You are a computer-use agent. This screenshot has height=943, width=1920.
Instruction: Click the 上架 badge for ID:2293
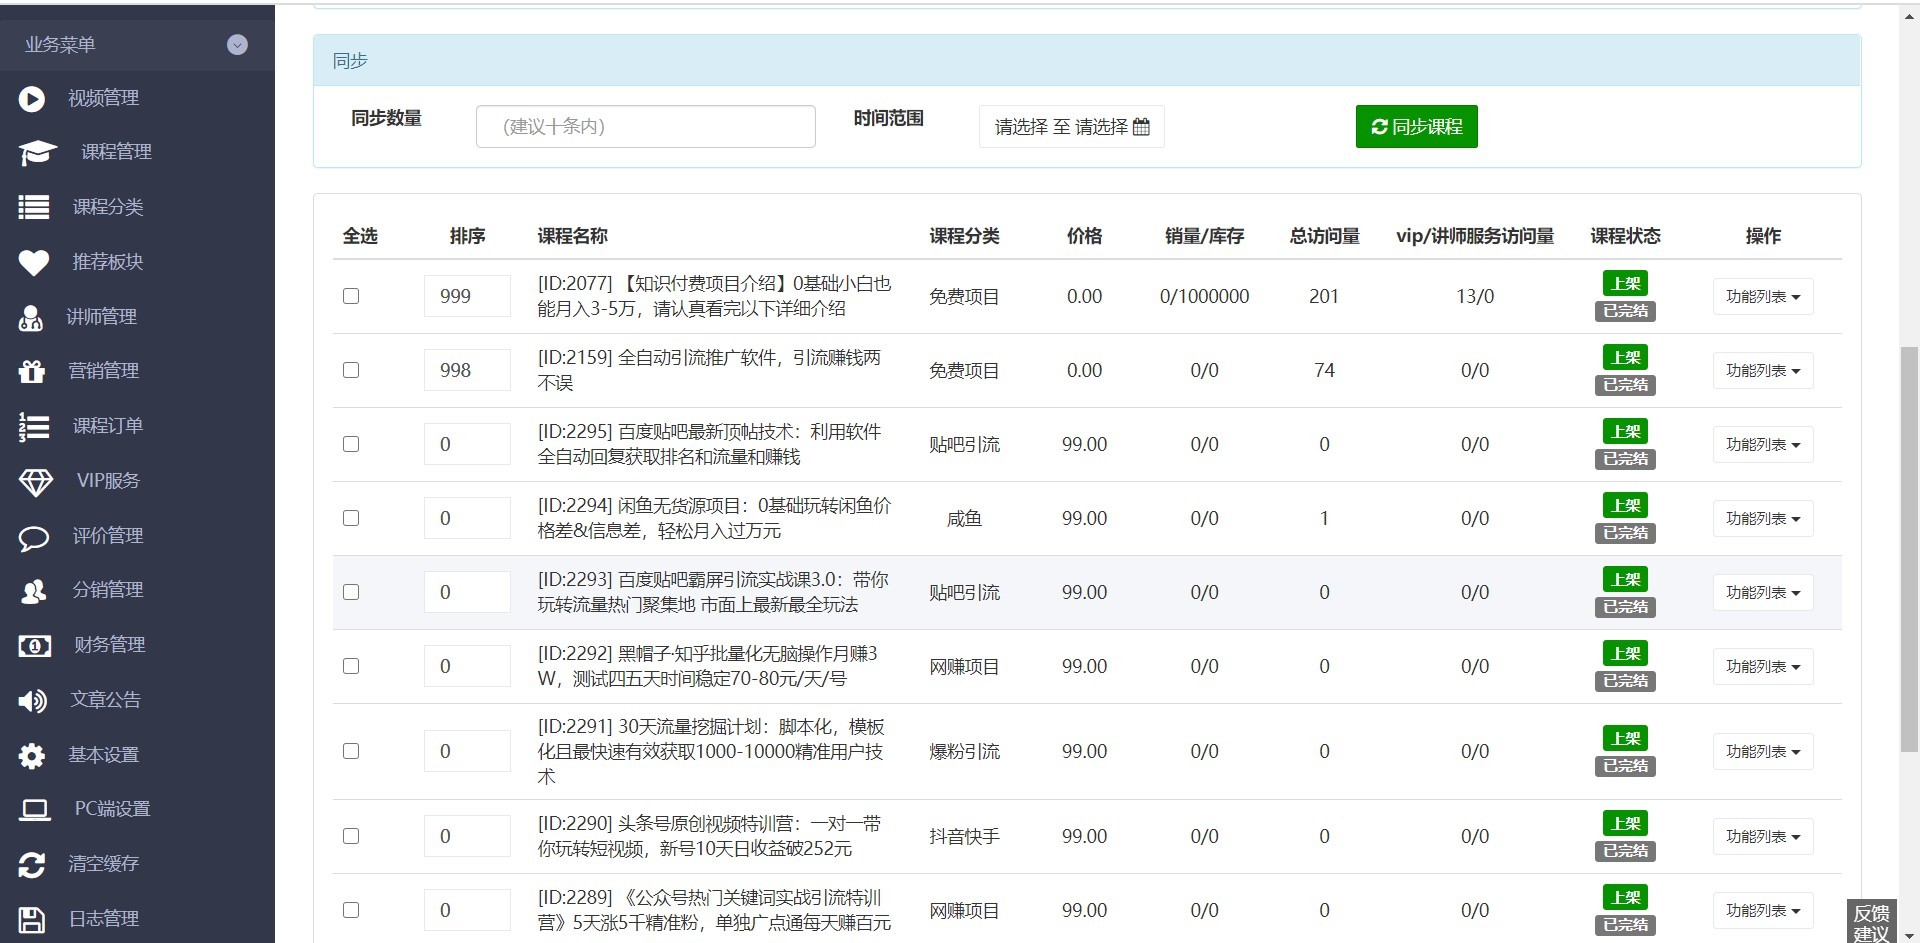(1625, 580)
